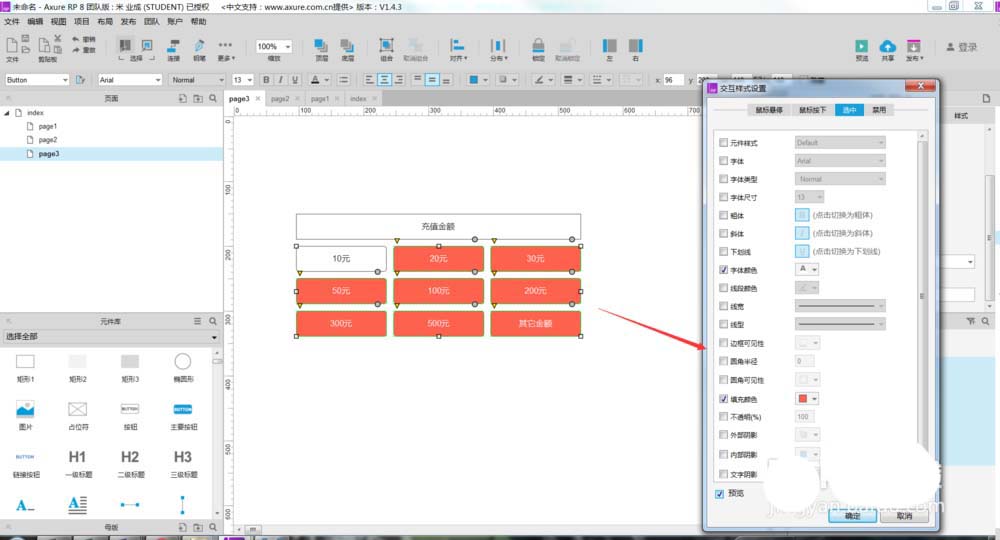Click the Login (登录) user icon
The height and width of the screenshot is (540, 1000).
pos(950,47)
